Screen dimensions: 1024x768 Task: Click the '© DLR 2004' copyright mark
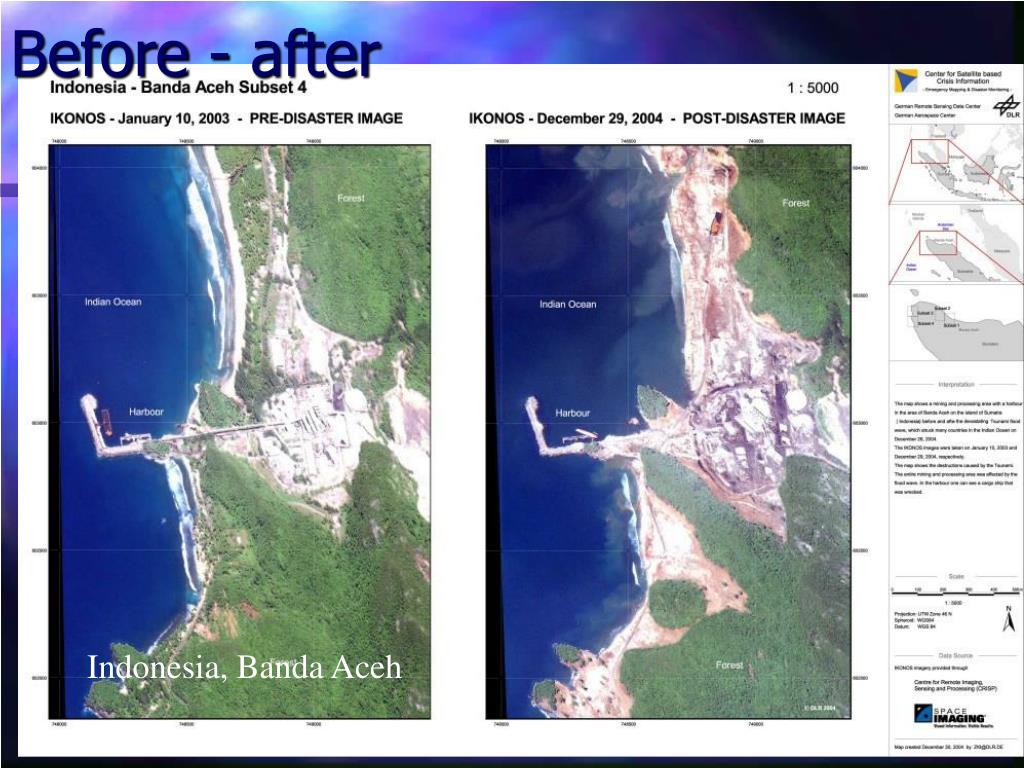(x=819, y=707)
